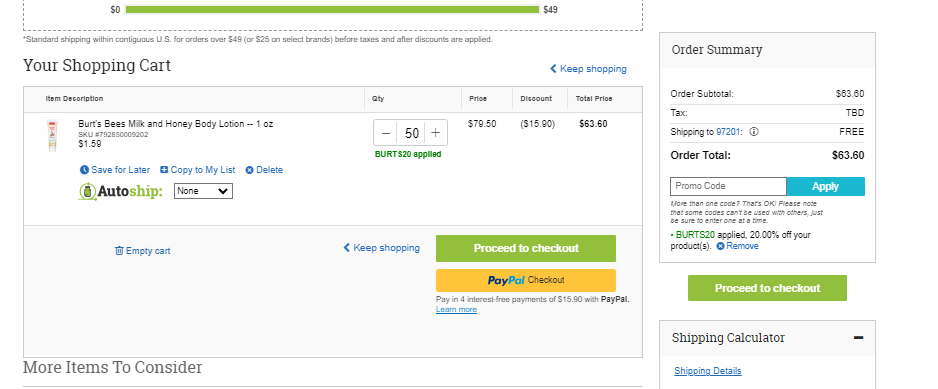Click the top Keep shopping chevron link
938x389 pixels.
point(589,69)
